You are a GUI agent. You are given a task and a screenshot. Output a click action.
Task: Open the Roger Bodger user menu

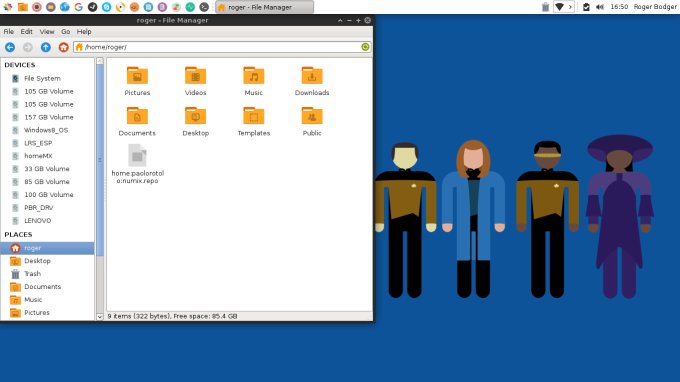[655, 7]
